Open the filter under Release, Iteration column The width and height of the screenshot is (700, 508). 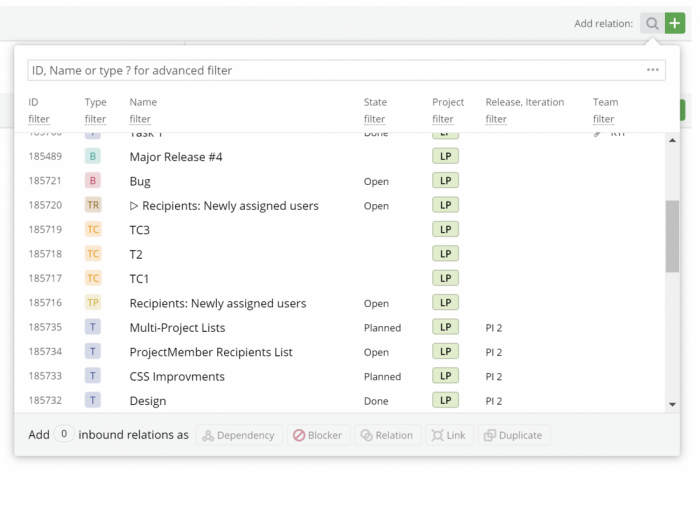coord(496,119)
